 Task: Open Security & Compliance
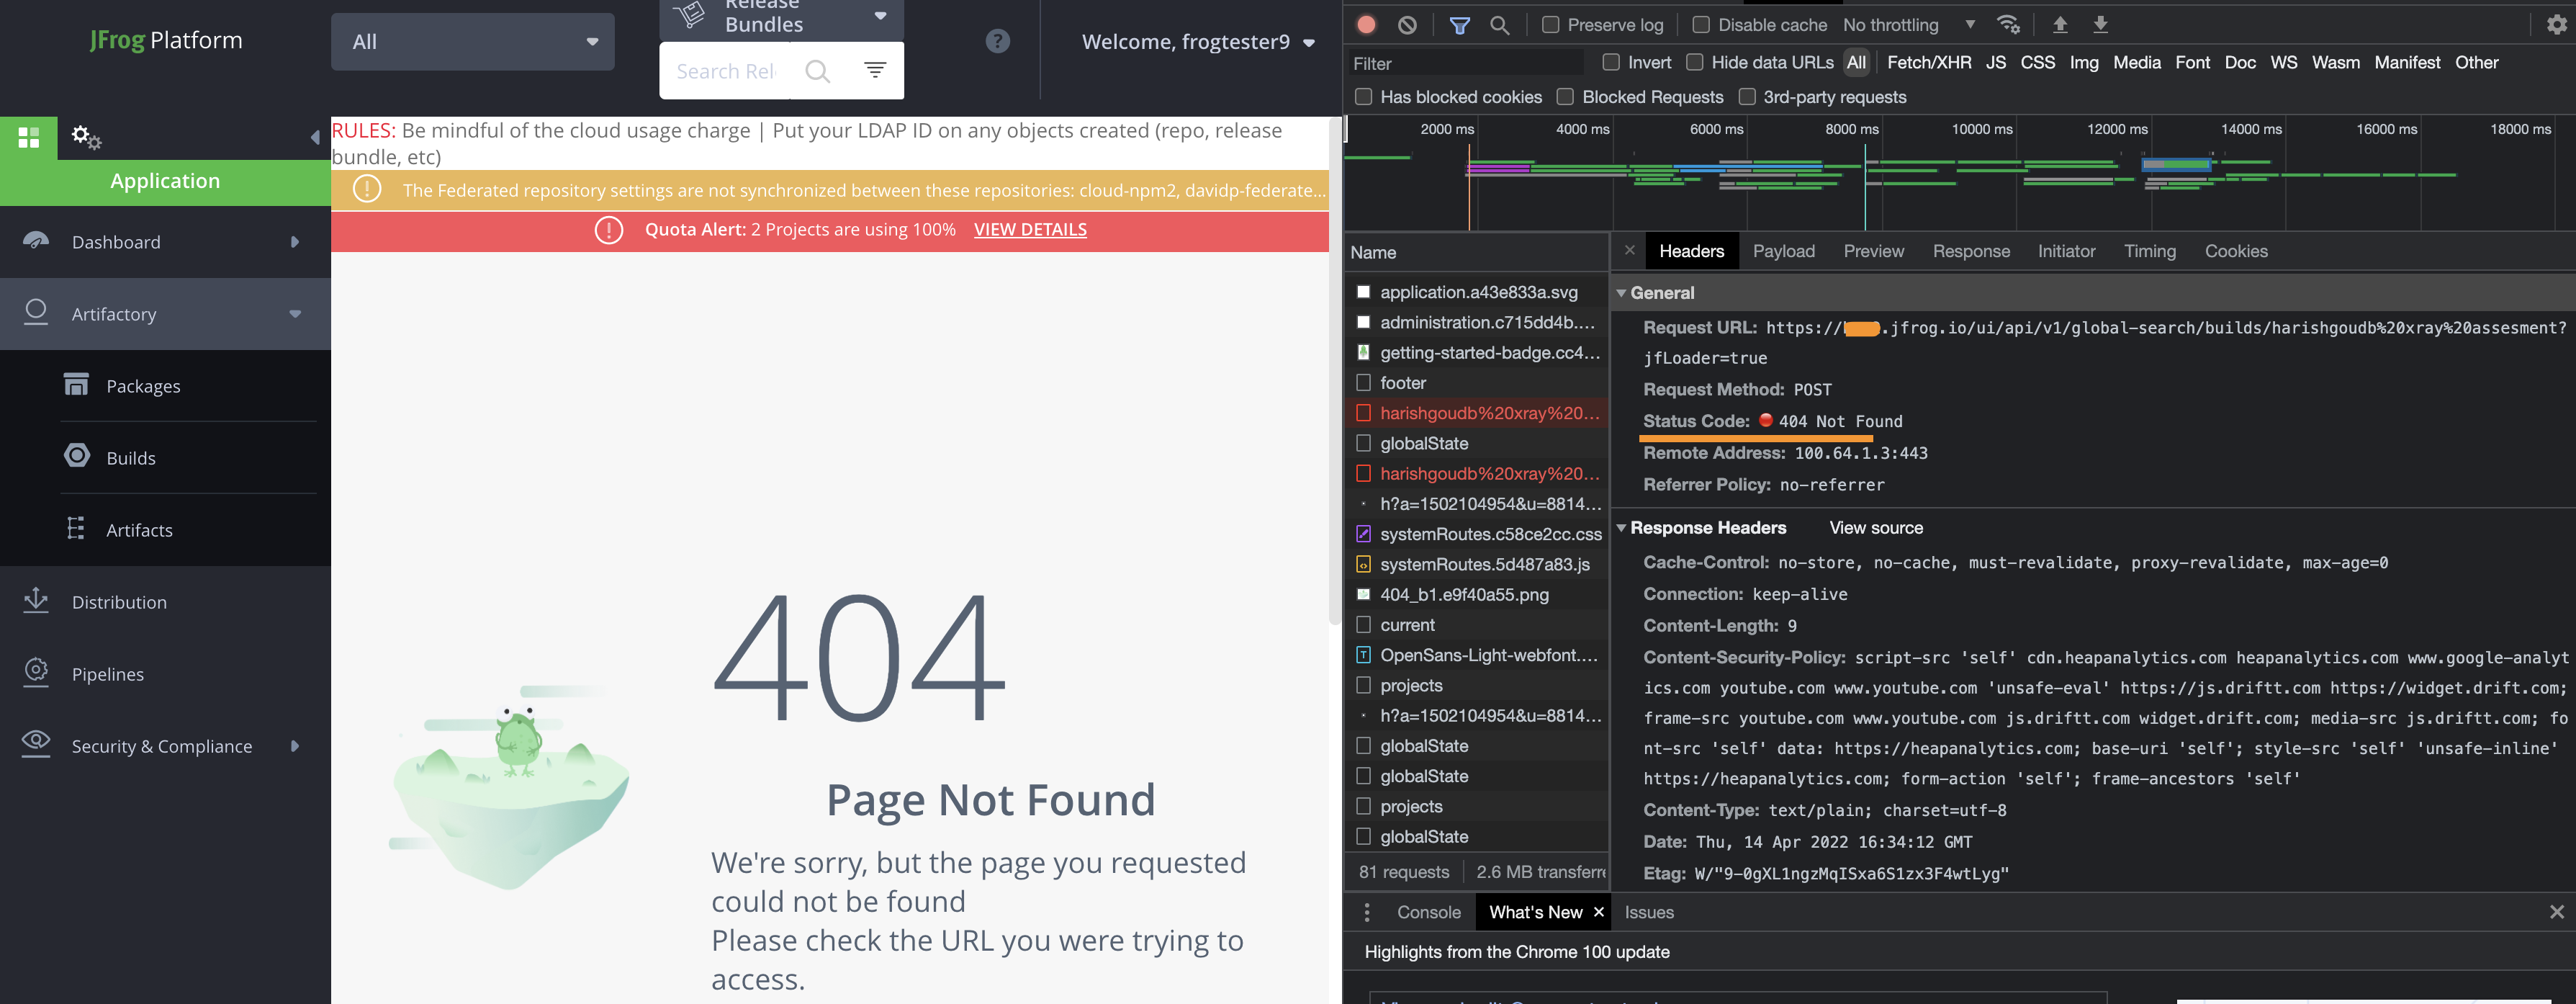pyautogui.click(x=161, y=745)
